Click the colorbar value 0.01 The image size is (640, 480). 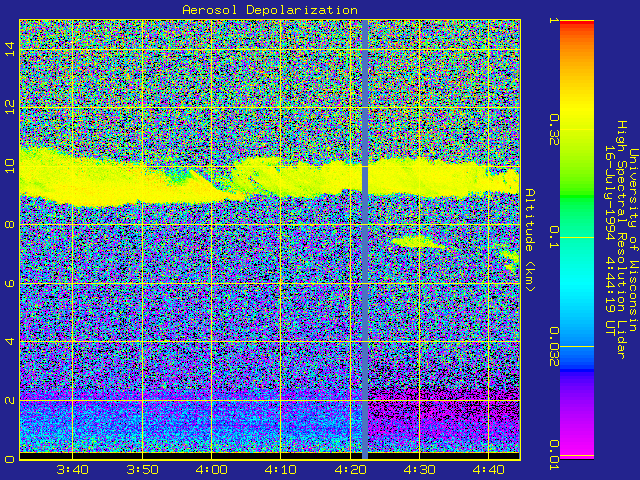tap(554, 455)
